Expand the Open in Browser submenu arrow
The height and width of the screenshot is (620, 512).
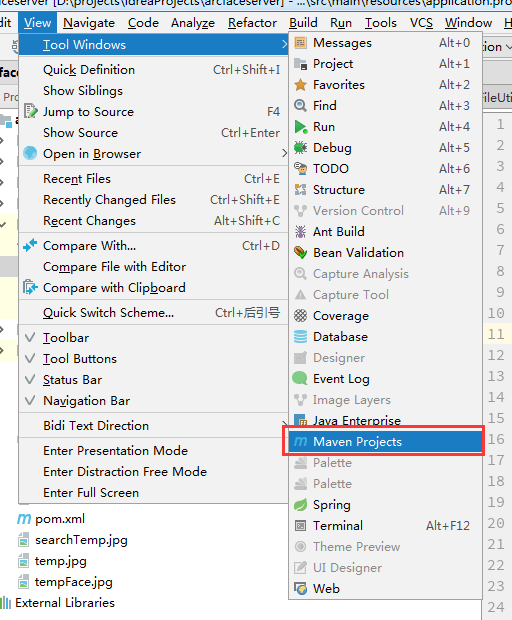(x=284, y=153)
